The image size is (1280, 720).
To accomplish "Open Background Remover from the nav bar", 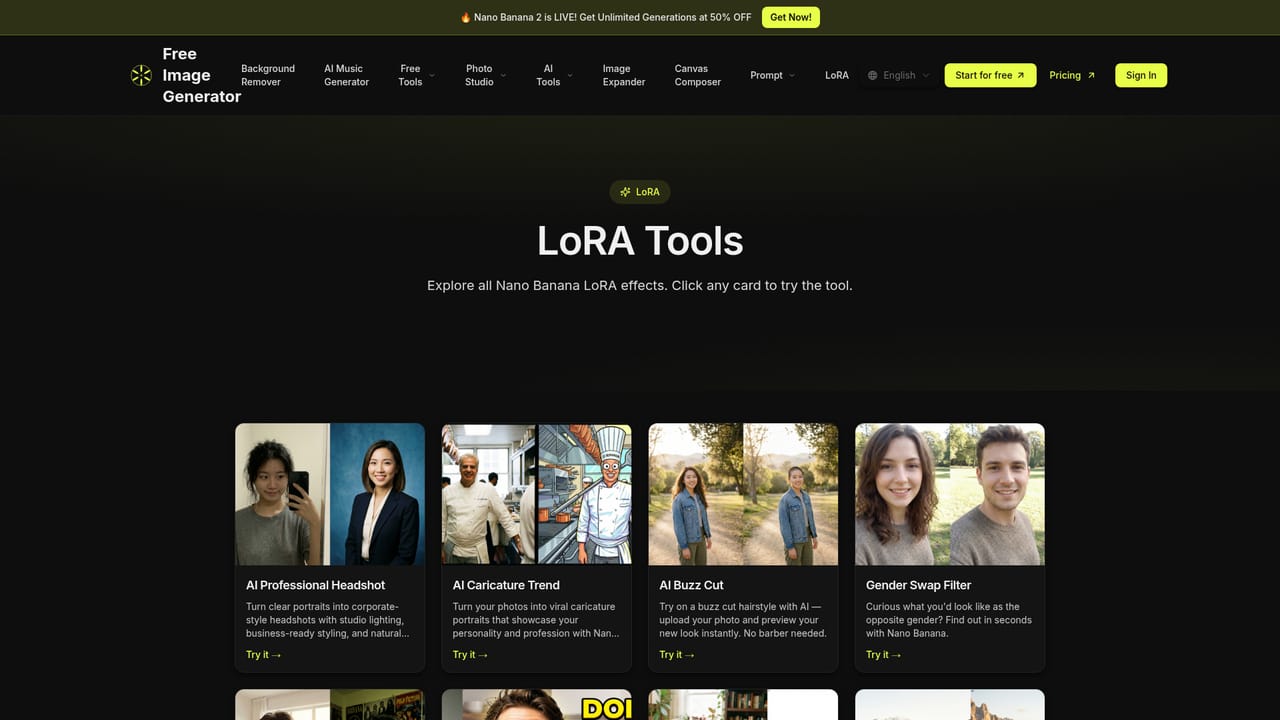I will [x=268, y=75].
